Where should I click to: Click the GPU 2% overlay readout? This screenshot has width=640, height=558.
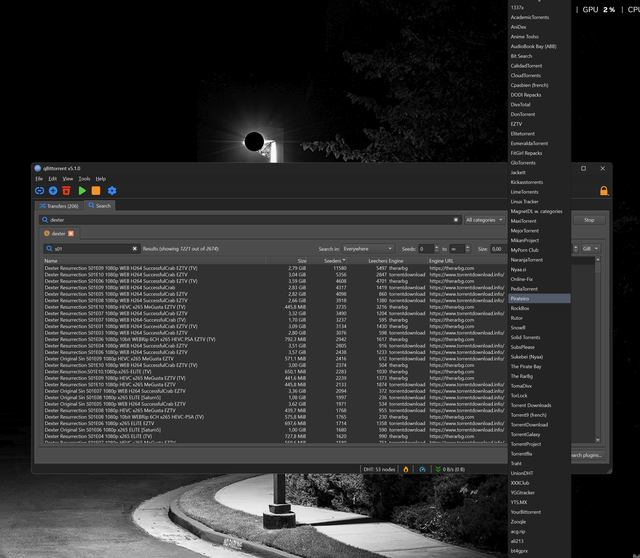599,9
